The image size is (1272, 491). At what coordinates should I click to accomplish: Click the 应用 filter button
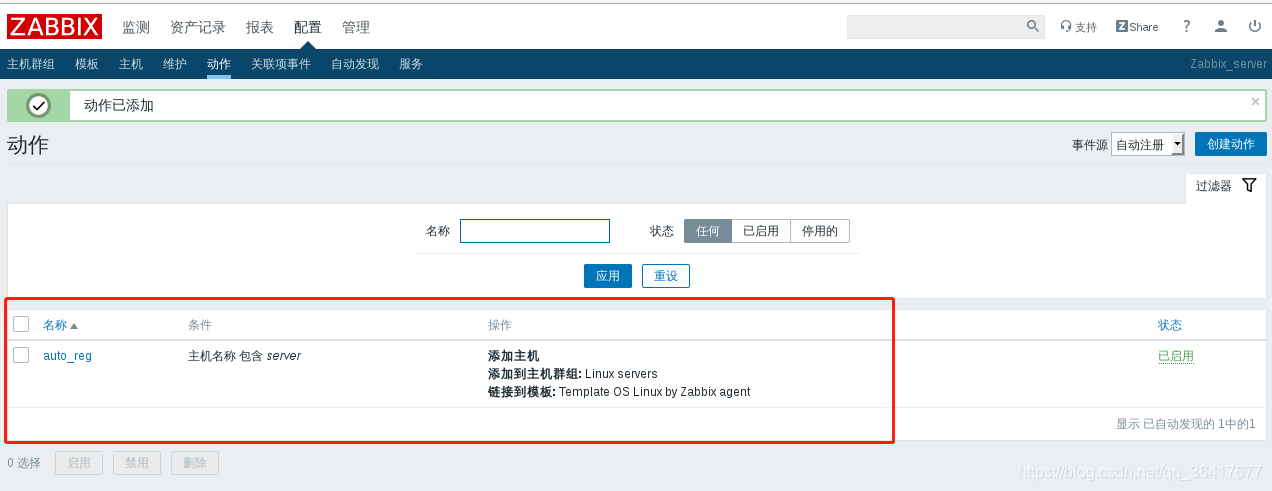tap(608, 276)
